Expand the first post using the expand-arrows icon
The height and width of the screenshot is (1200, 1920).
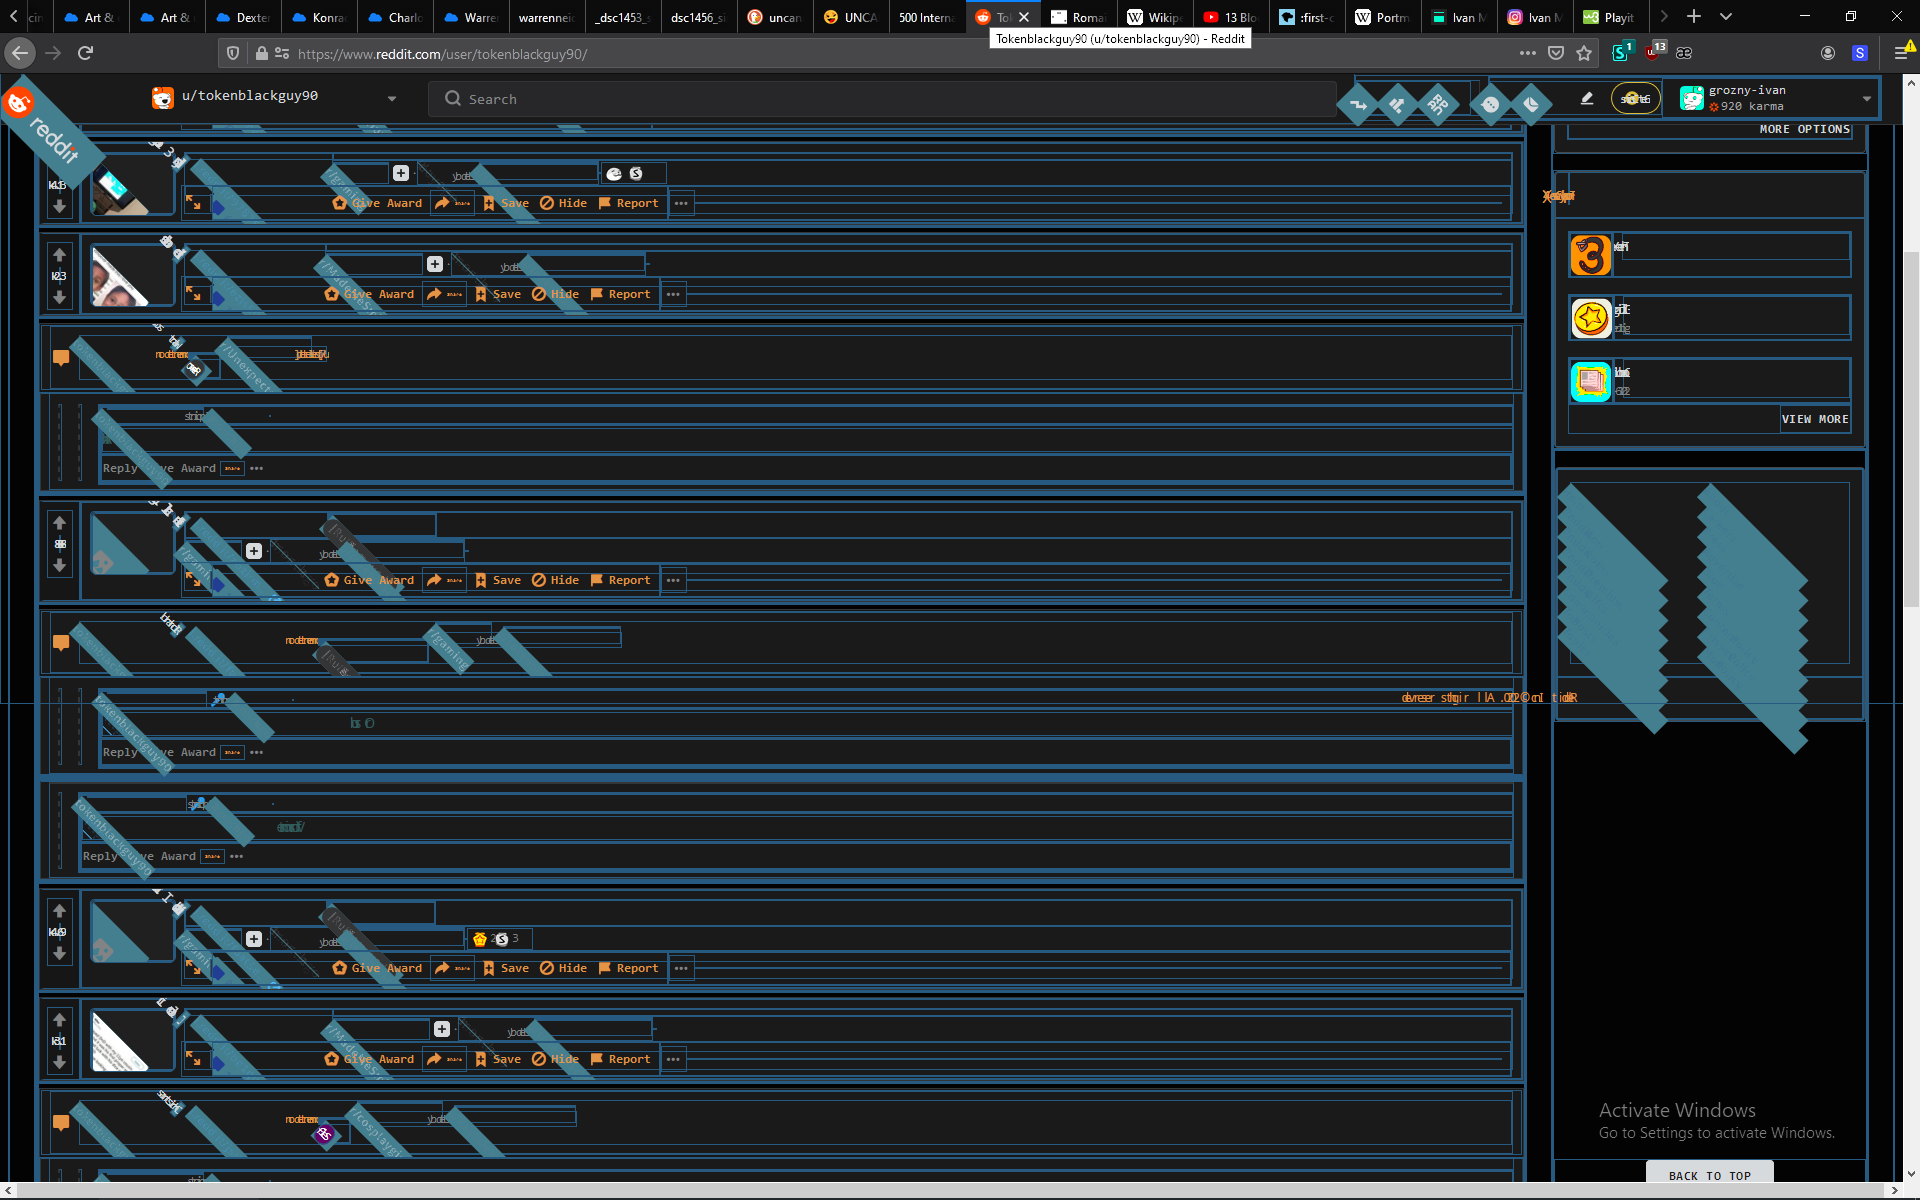coord(193,203)
